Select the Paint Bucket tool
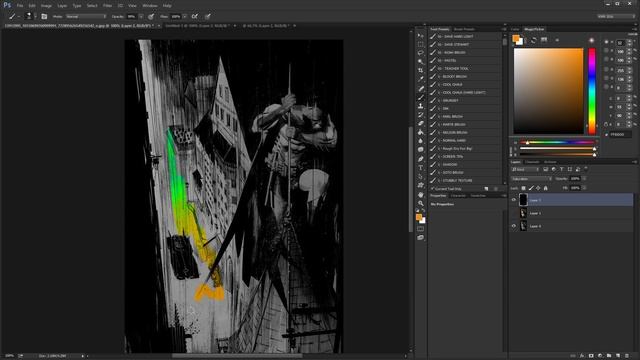The image size is (640, 360). coord(420,132)
